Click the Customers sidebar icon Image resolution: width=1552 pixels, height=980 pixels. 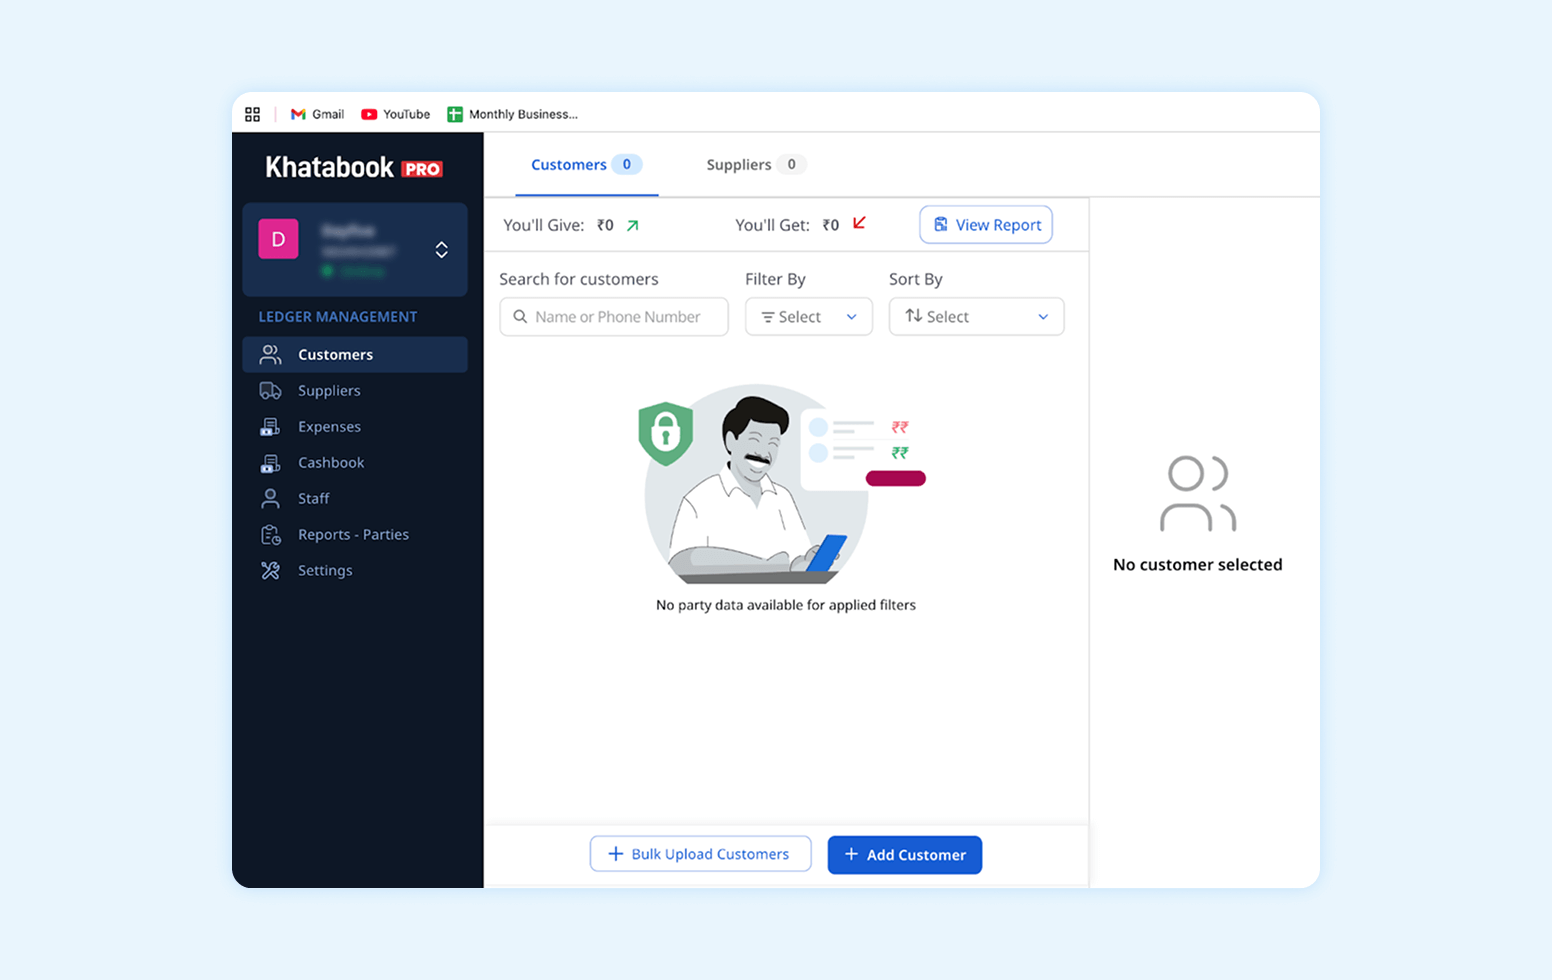pyautogui.click(x=270, y=355)
